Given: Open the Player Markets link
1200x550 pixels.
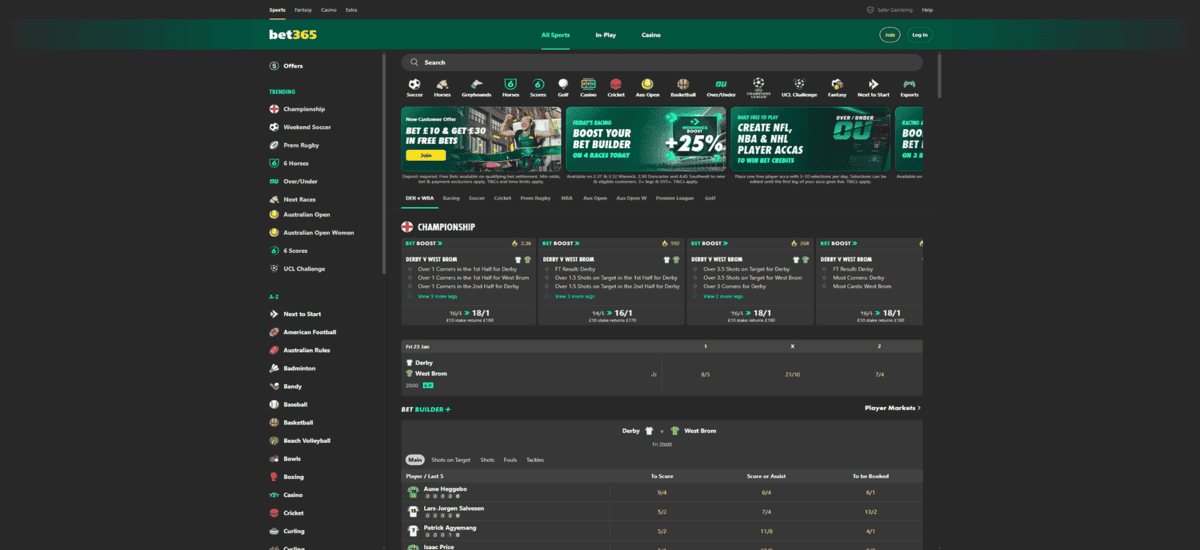Looking at the screenshot, I should pyautogui.click(x=893, y=408).
